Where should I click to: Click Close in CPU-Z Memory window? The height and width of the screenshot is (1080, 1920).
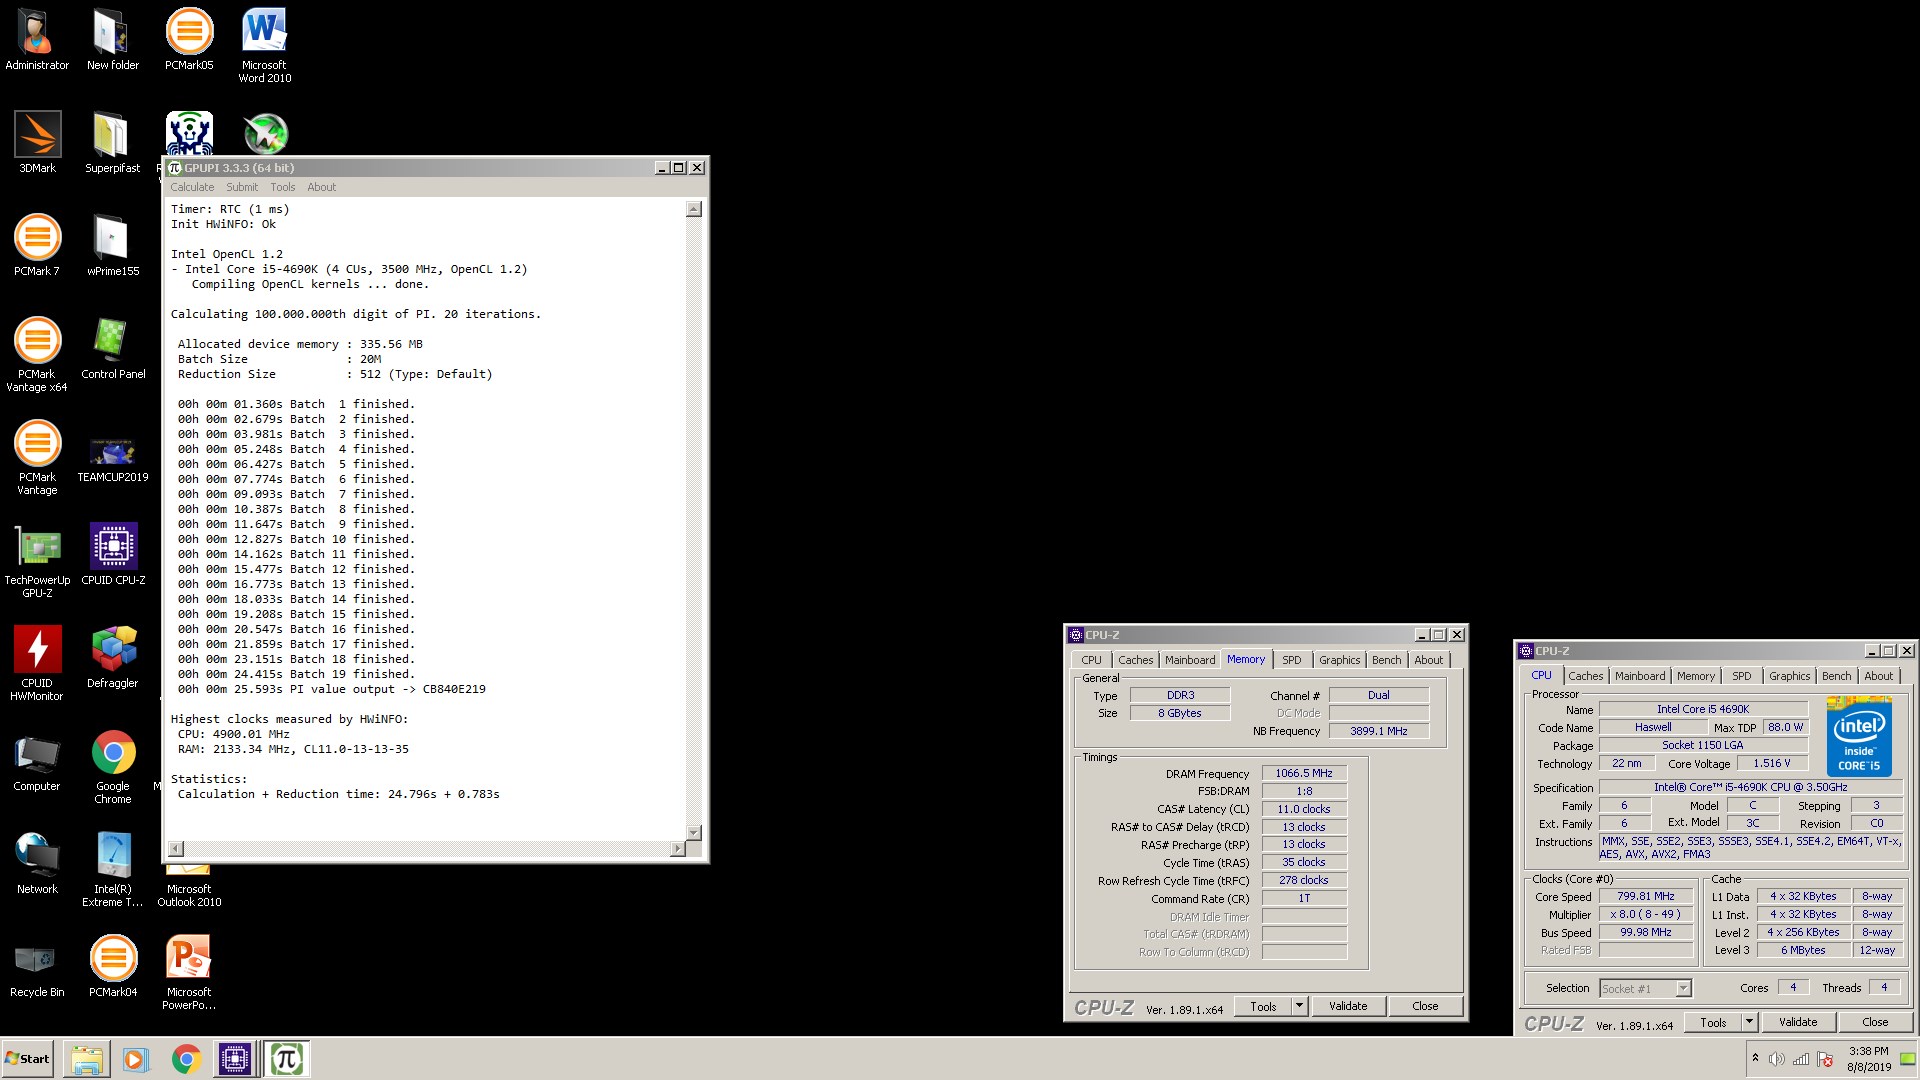[x=1425, y=1006]
